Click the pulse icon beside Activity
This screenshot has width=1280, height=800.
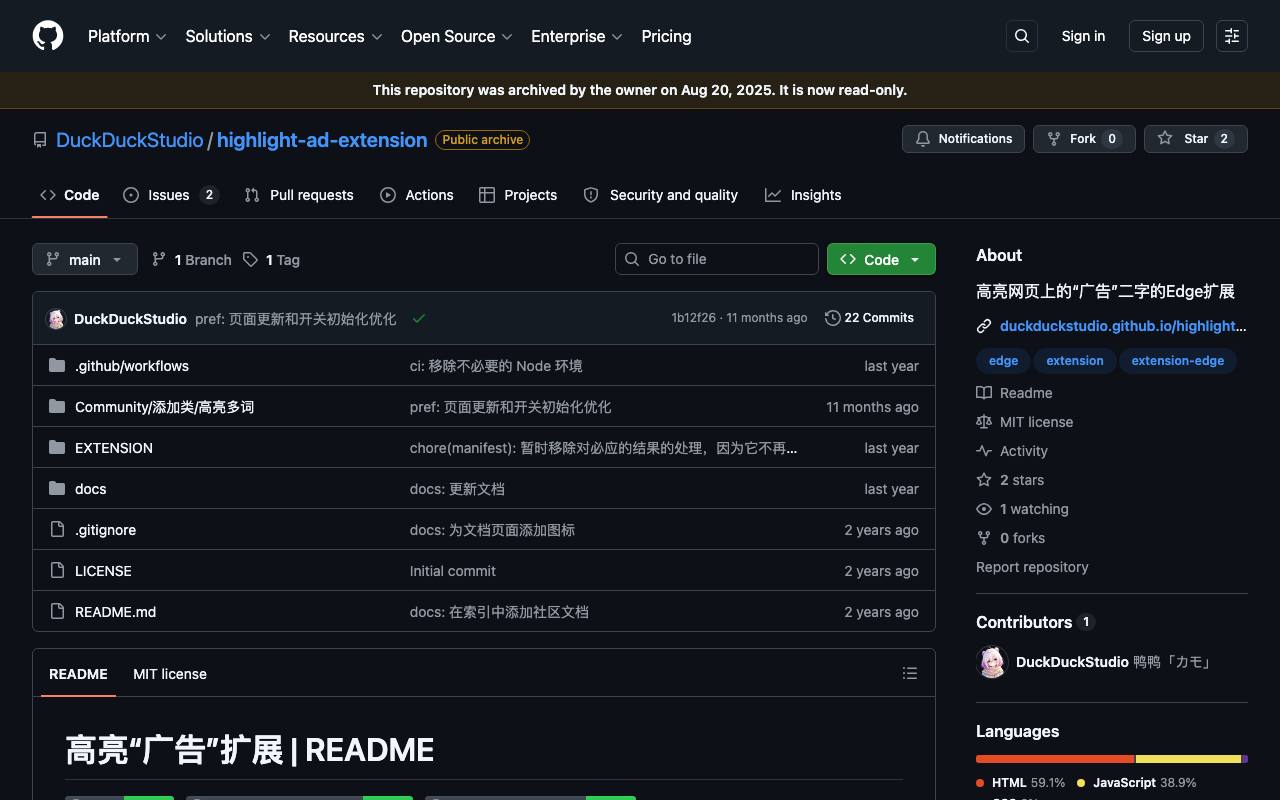point(984,451)
